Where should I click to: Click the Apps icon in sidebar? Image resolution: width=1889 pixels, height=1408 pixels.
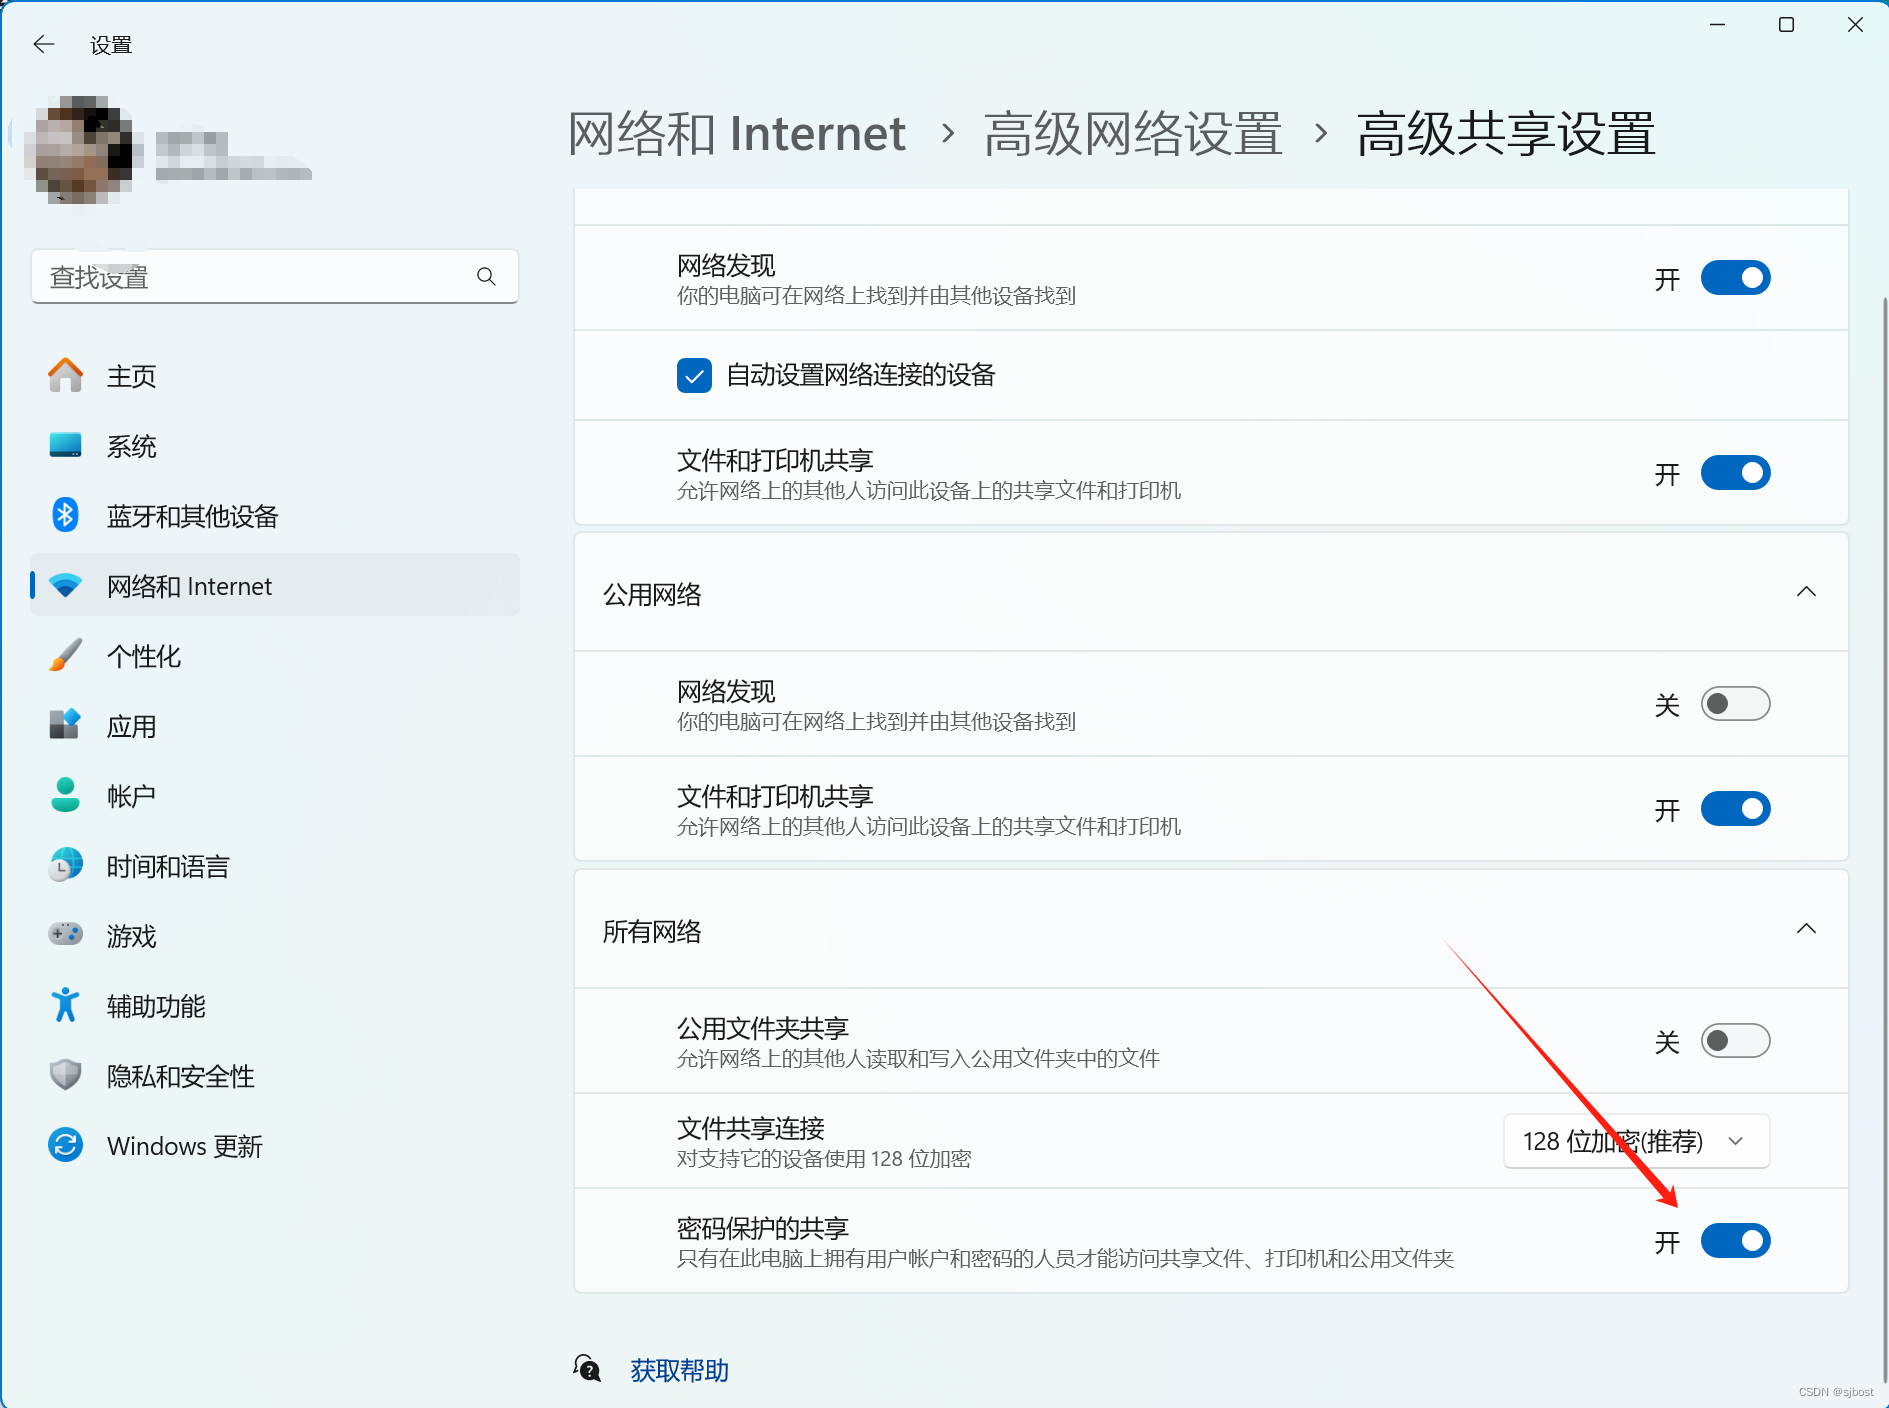[66, 726]
